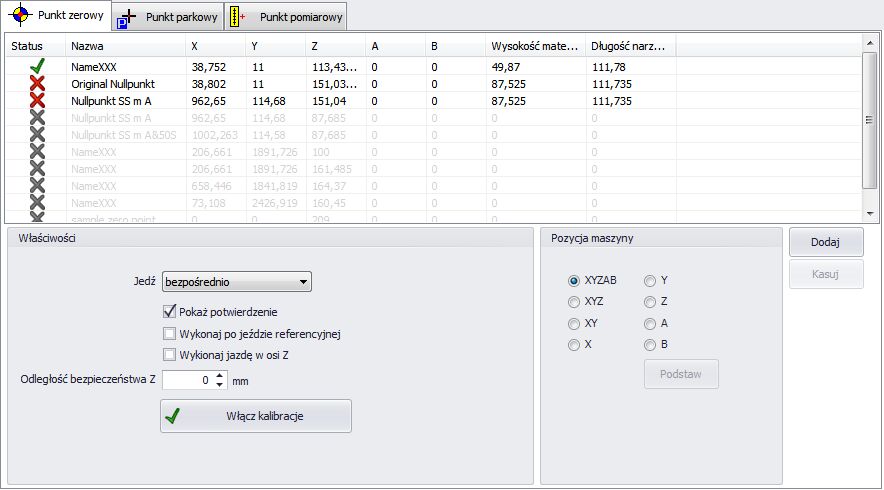Click the Punkt parkowy tab icon
The image size is (884, 490).
pyautogui.click(x=127, y=17)
